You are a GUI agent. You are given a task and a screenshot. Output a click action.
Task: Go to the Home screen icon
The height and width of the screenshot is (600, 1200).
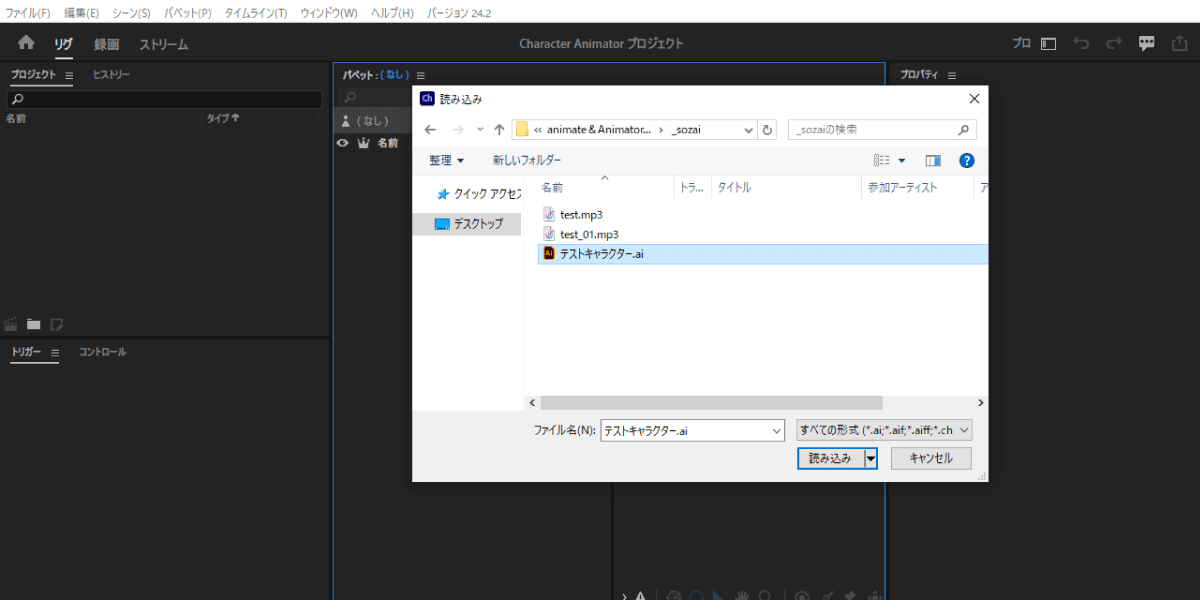point(26,43)
